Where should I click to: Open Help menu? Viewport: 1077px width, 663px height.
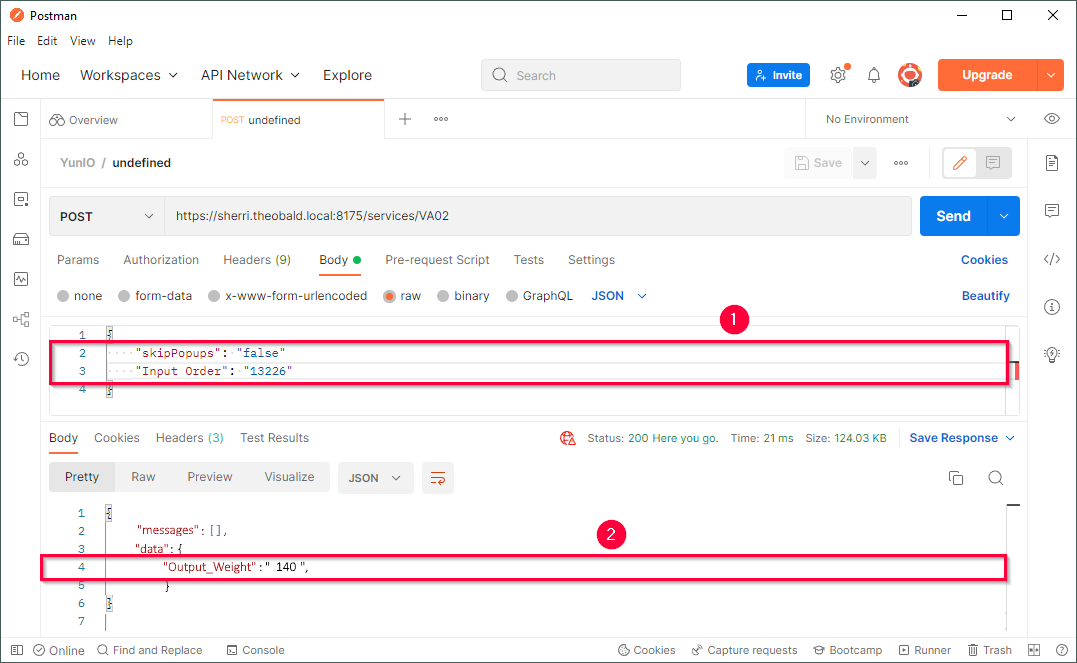tap(120, 41)
